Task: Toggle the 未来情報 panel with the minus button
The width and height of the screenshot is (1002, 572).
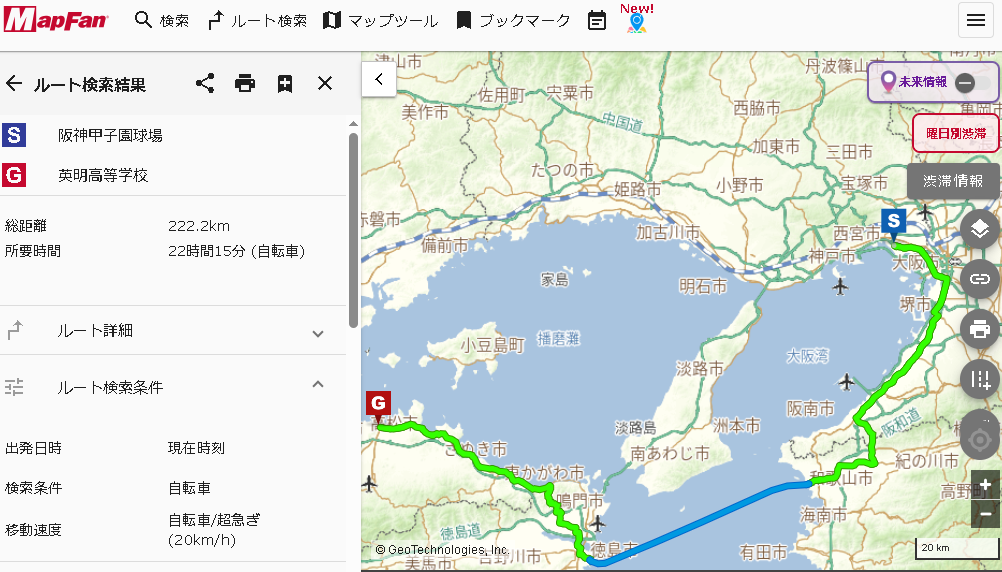Action: click(x=965, y=83)
